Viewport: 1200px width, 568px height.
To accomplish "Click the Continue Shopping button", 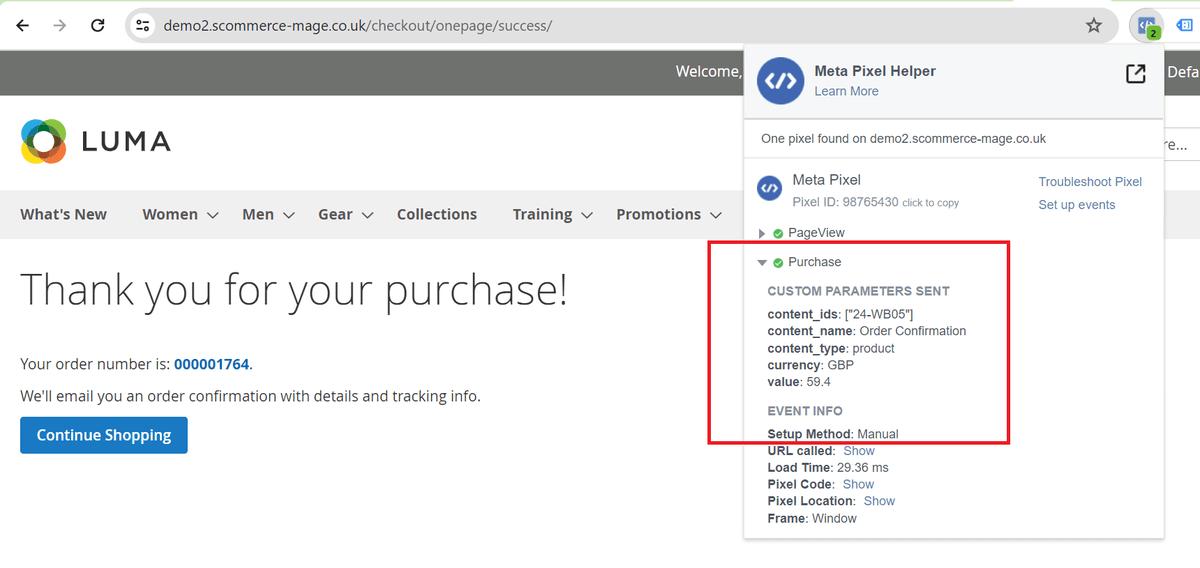I will coord(104,435).
